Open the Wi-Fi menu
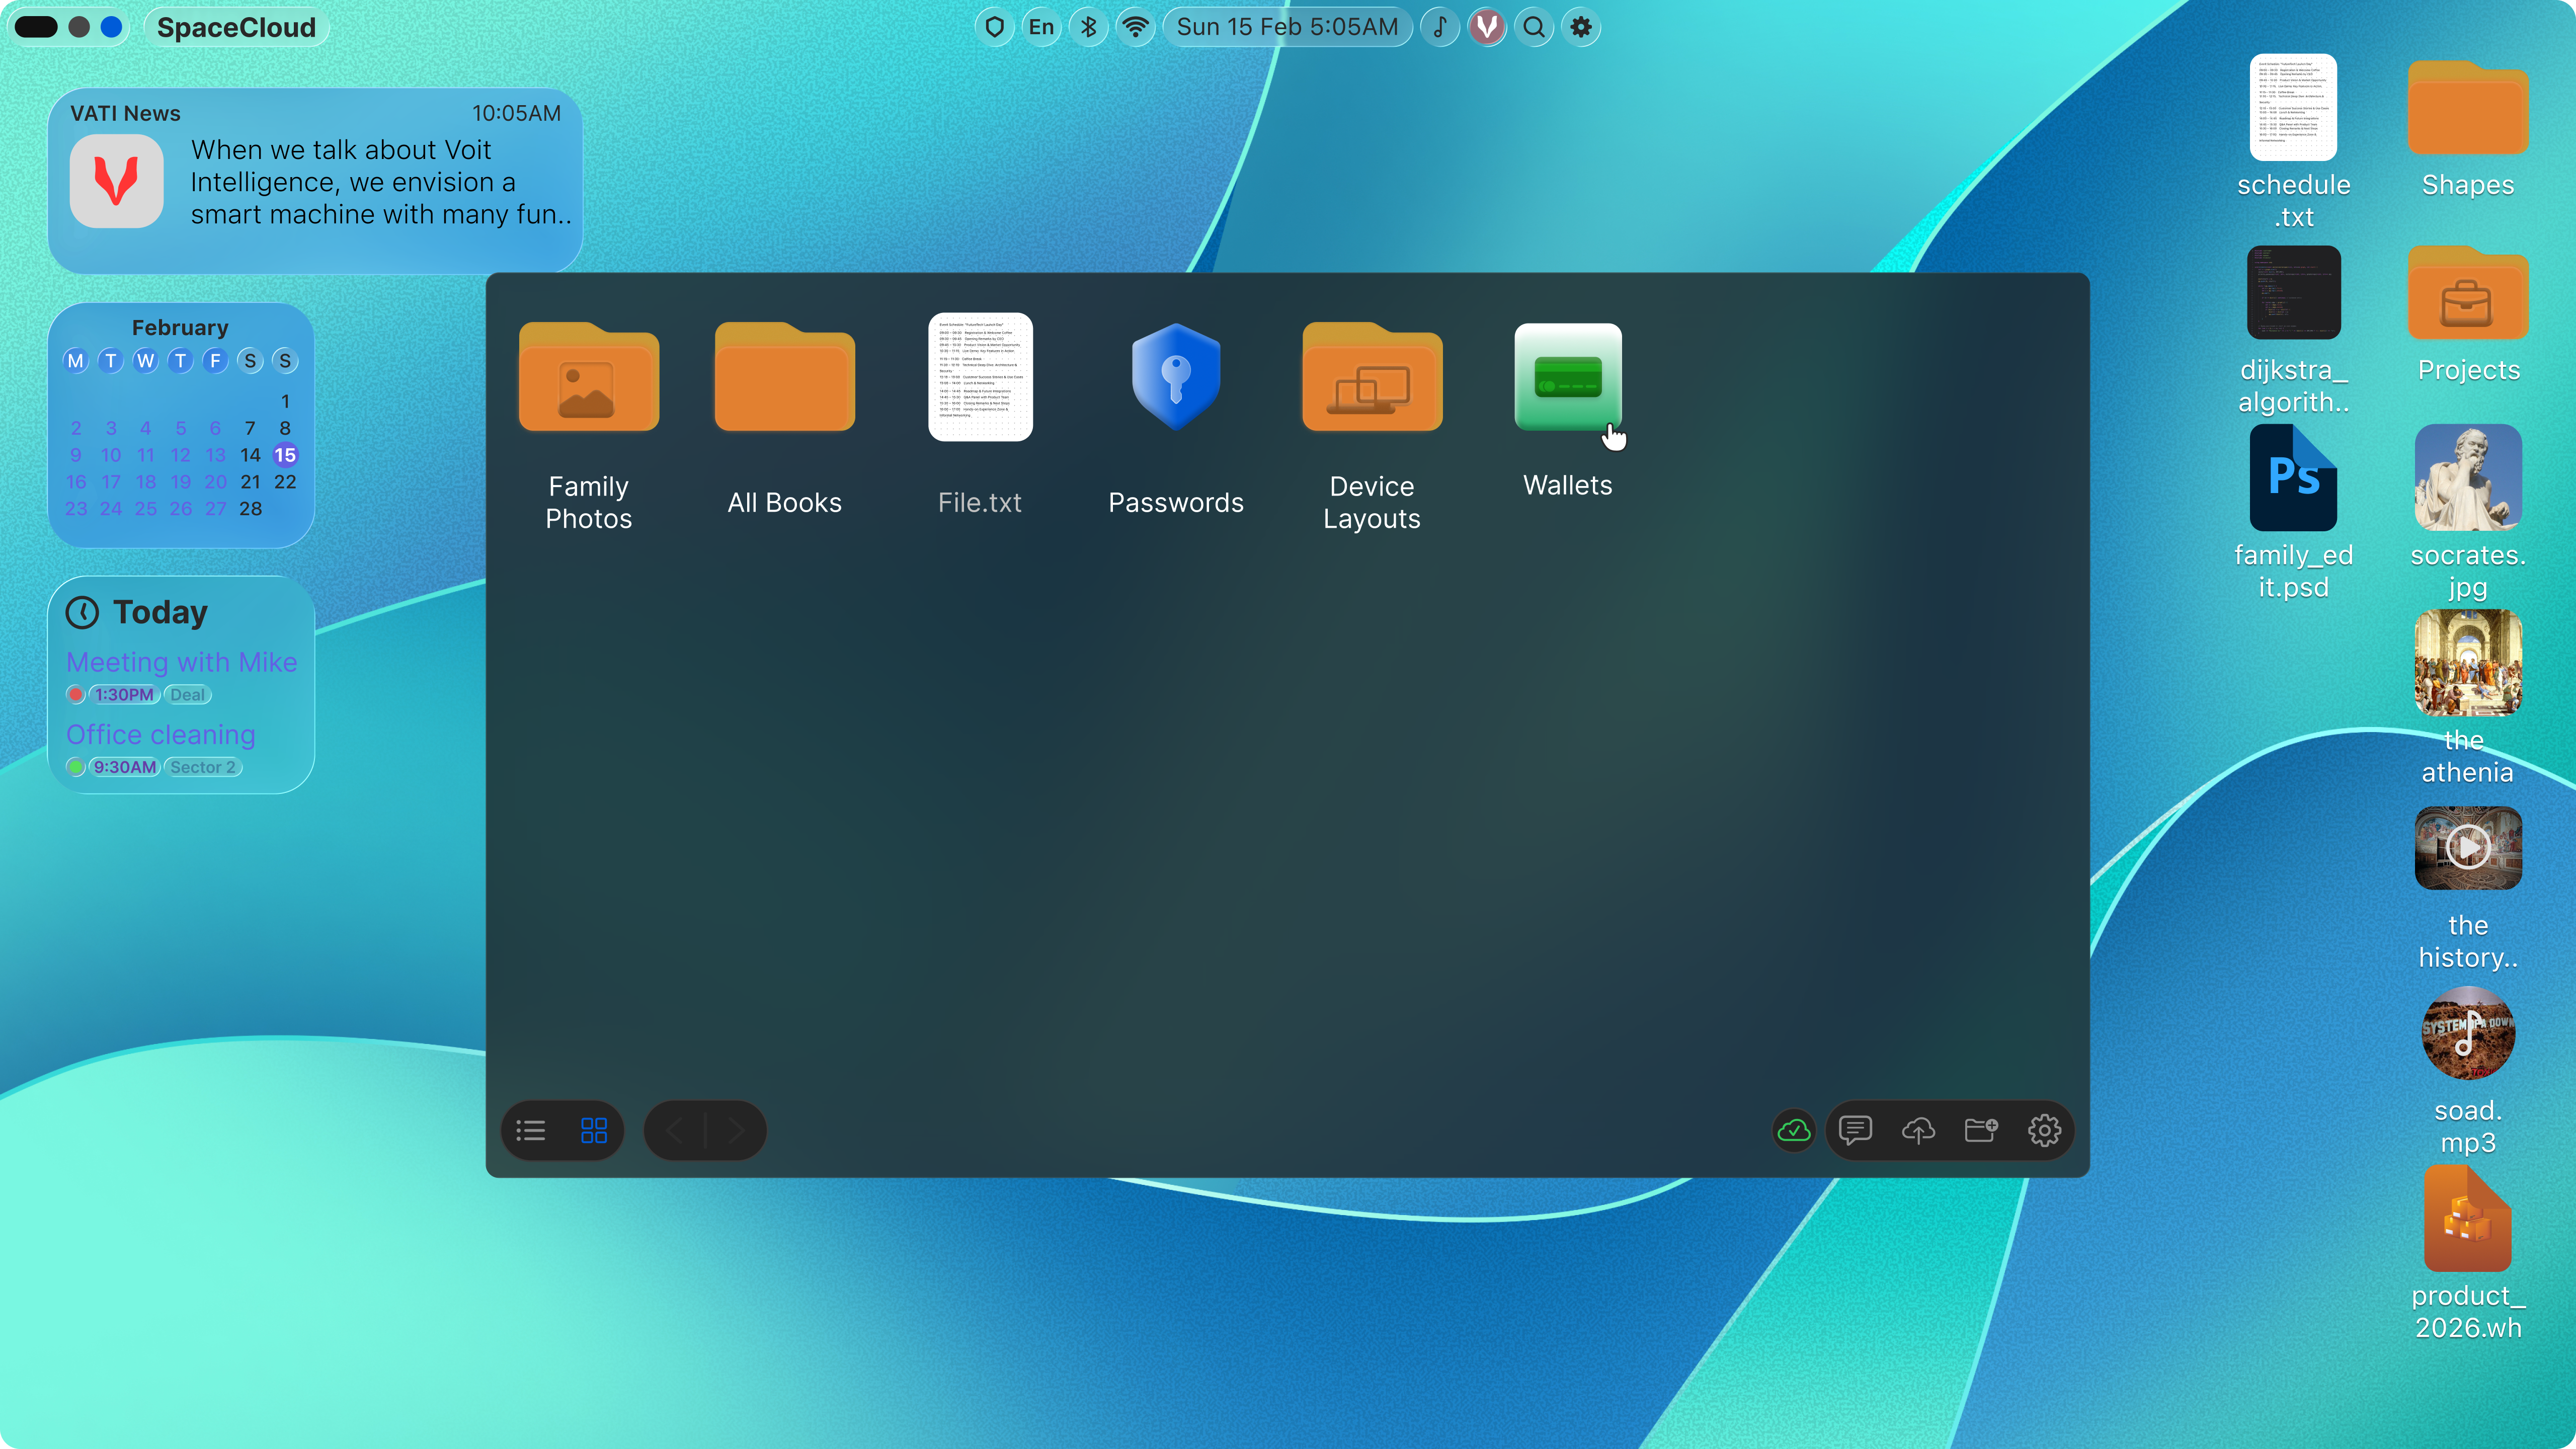 [x=1135, y=27]
